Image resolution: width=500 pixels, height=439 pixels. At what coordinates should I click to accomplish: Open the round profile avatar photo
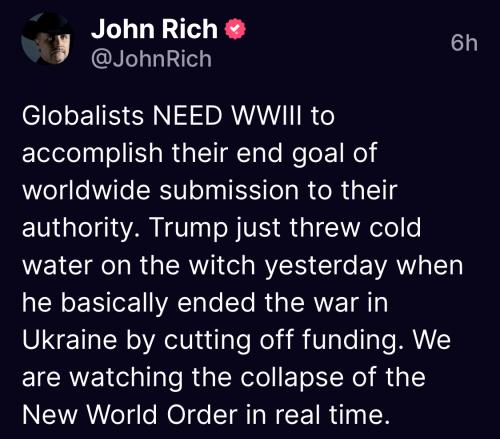point(48,39)
